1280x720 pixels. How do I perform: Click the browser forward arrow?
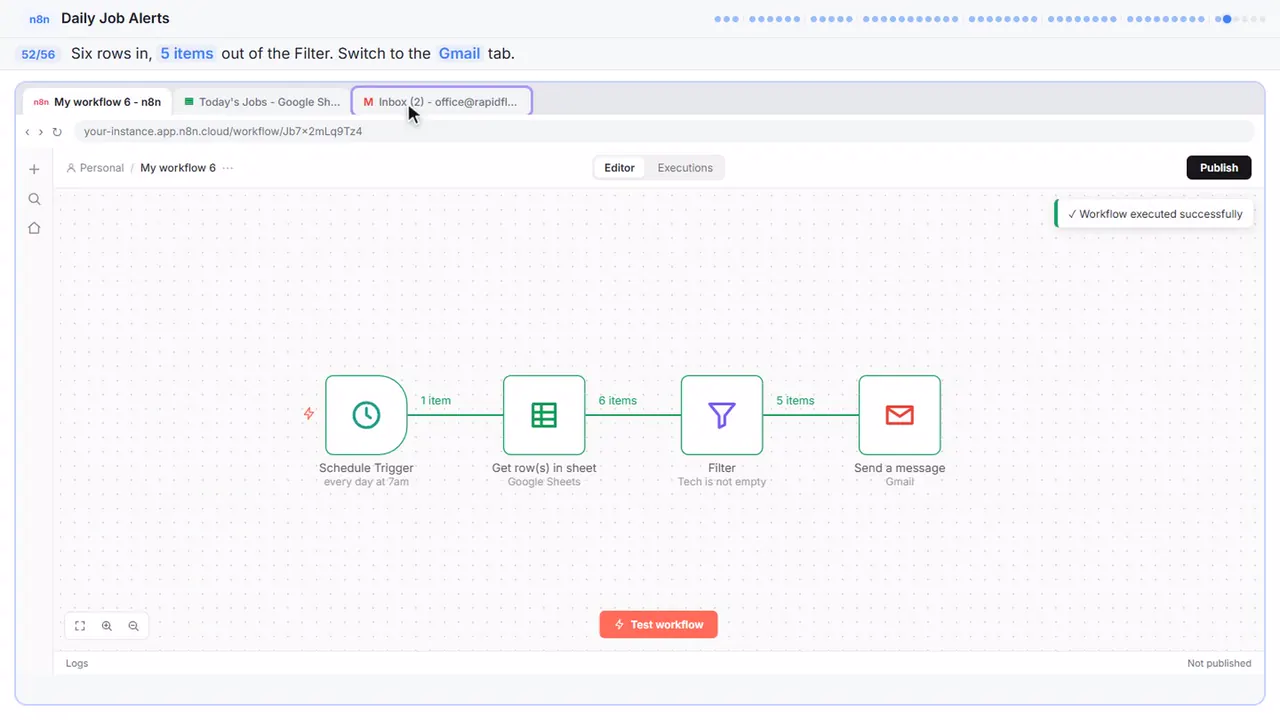[x=40, y=132]
